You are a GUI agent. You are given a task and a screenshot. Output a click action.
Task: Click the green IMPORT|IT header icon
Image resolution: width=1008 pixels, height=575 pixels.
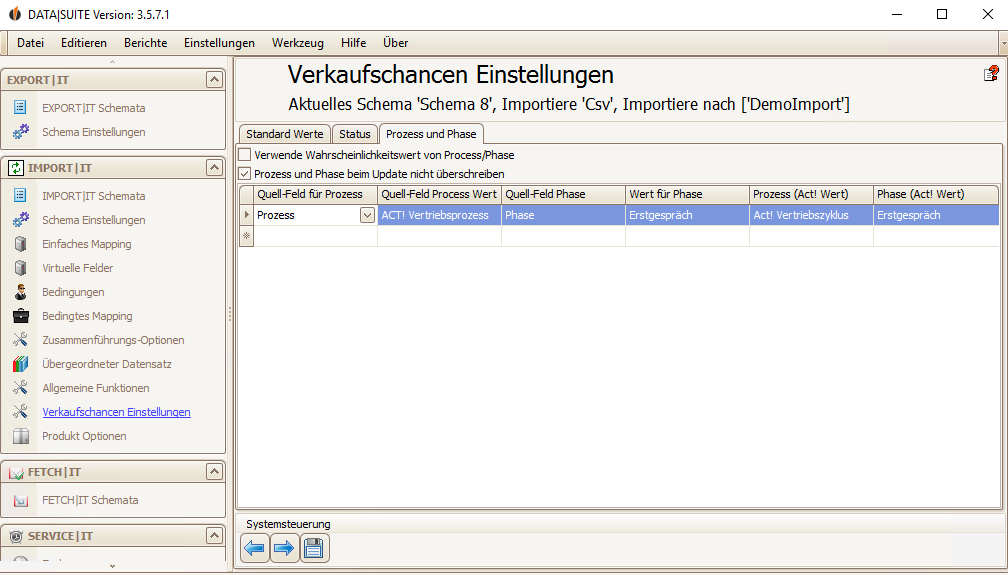[x=15, y=168]
